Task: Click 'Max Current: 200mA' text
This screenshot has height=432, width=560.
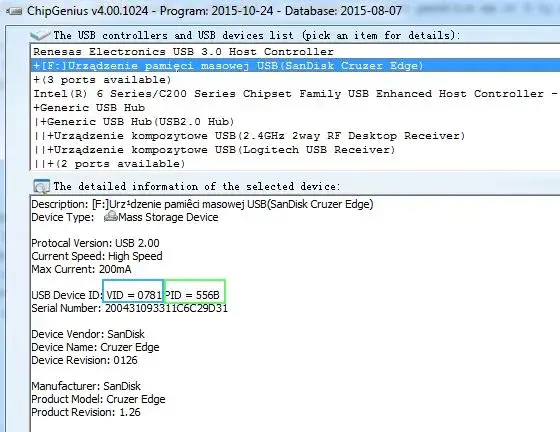Action: (x=81, y=269)
